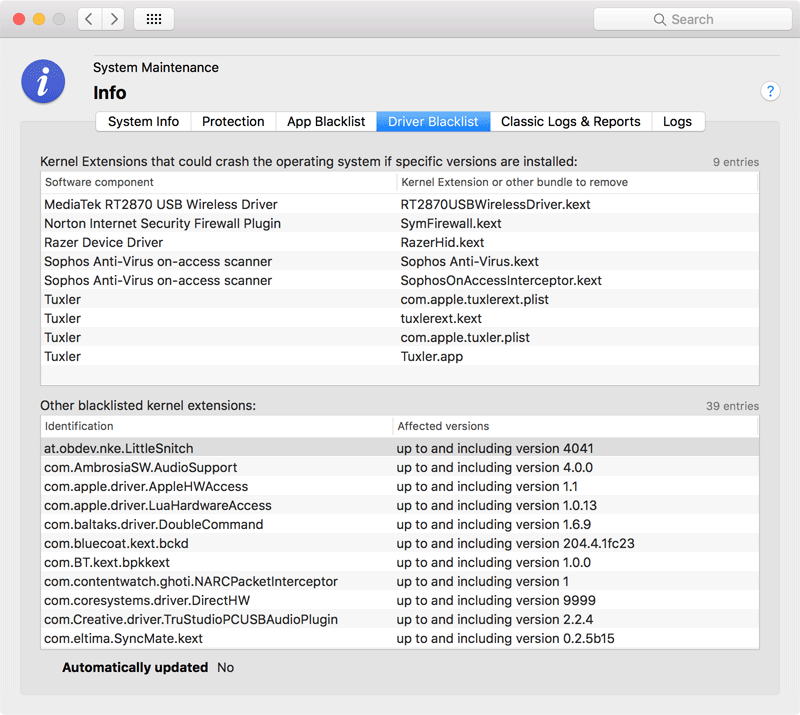Image resolution: width=800 pixels, height=715 pixels.
Task: Go forward with the right chevron button
Action: (x=113, y=19)
